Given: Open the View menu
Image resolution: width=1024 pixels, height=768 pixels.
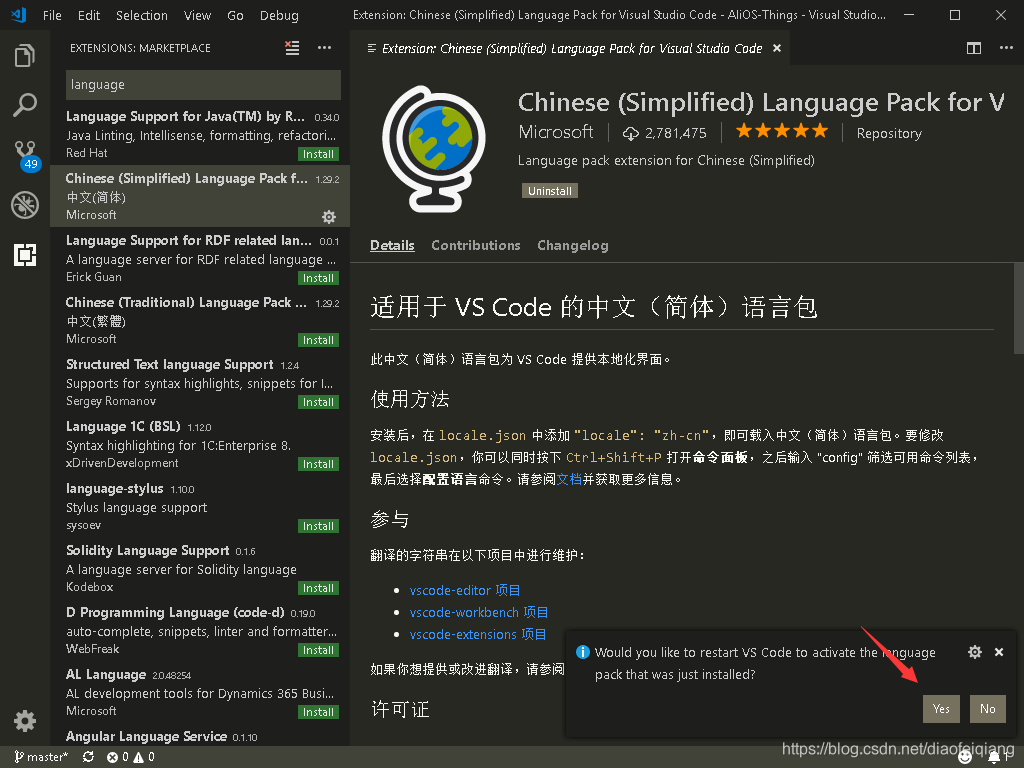Looking at the screenshot, I should 197,15.
